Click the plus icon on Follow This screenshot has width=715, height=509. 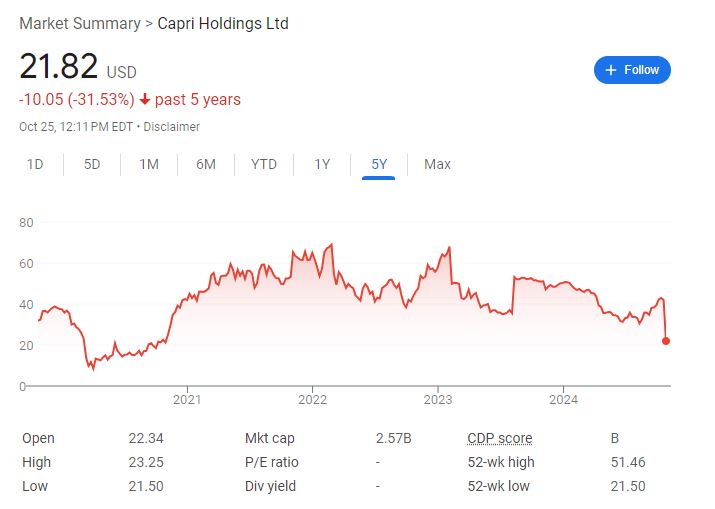611,70
